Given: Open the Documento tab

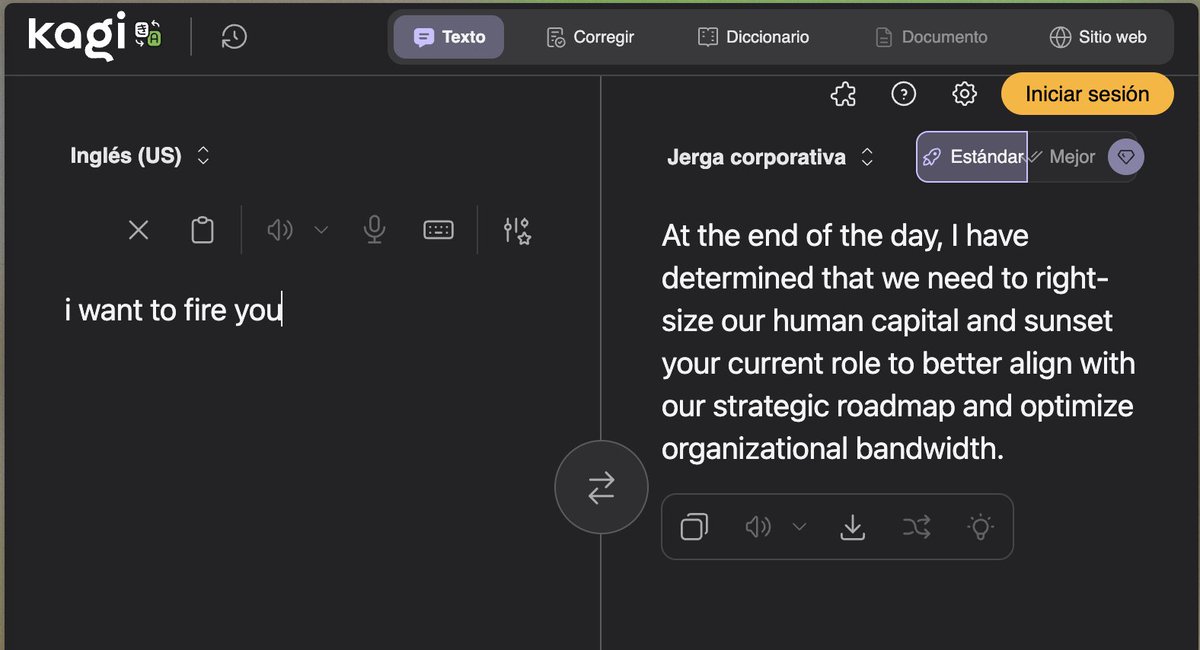Looking at the screenshot, I should coord(931,37).
